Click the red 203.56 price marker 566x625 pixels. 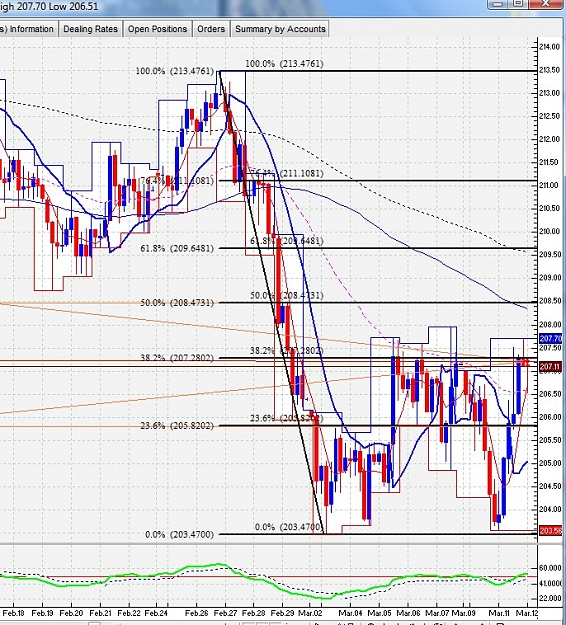pyautogui.click(x=550, y=531)
